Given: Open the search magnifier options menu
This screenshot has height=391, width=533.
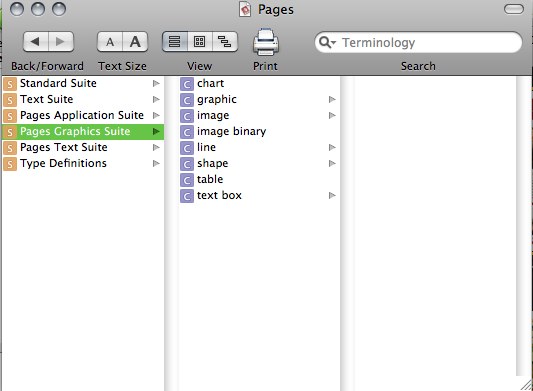Looking at the screenshot, I should [x=327, y=42].
